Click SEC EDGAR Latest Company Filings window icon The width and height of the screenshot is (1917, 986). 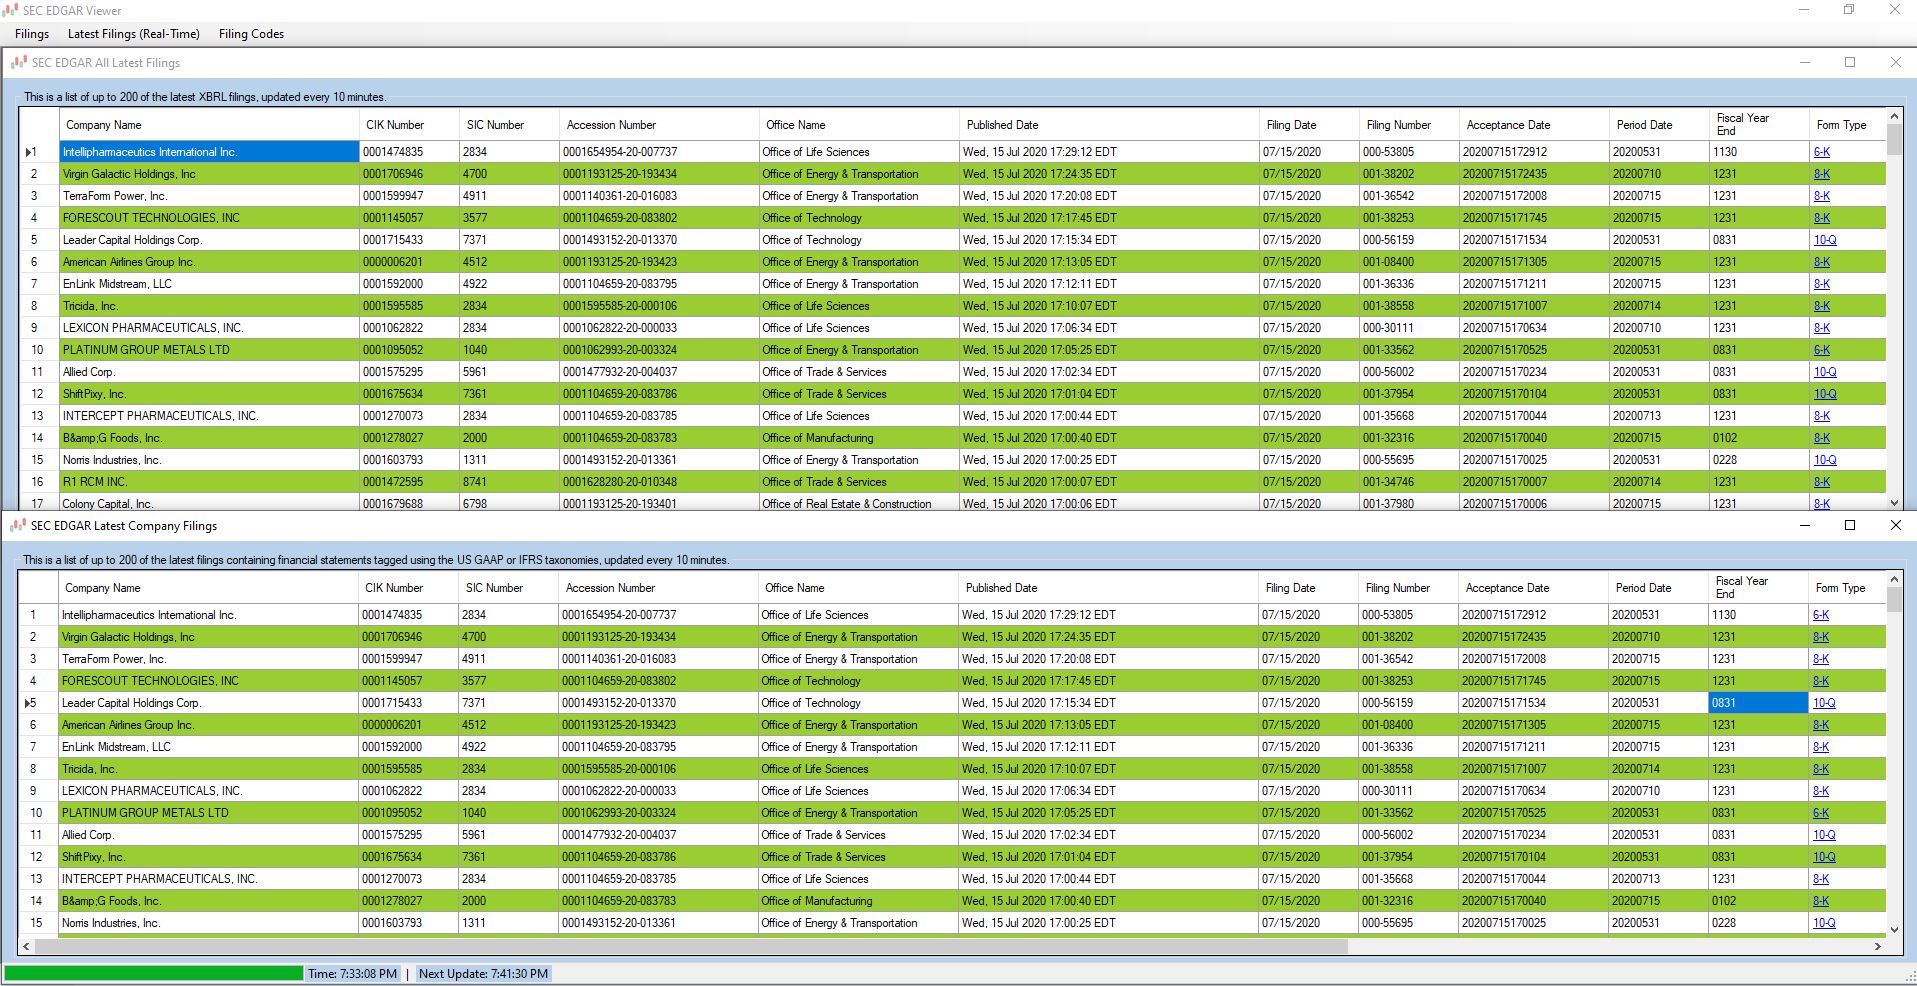click(x=18, y=525)
